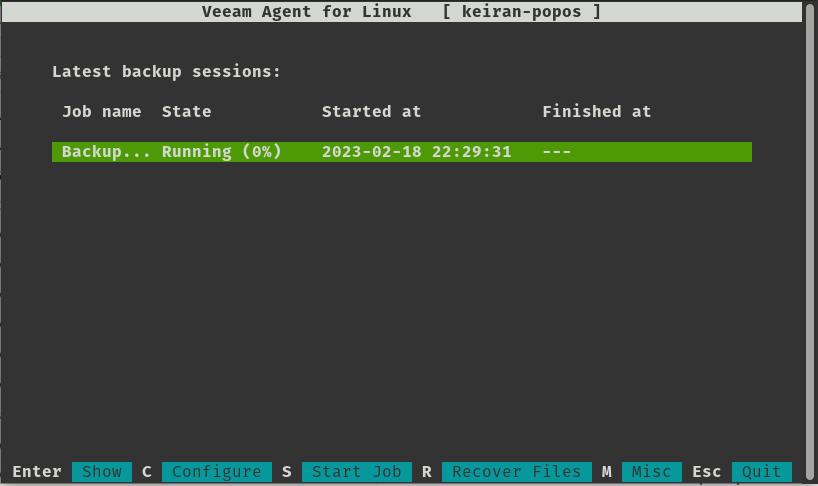This screenshot has height=486, width=818.
Task: Click the terminal's vertical scrollbar
Action: tap(811, 243)
